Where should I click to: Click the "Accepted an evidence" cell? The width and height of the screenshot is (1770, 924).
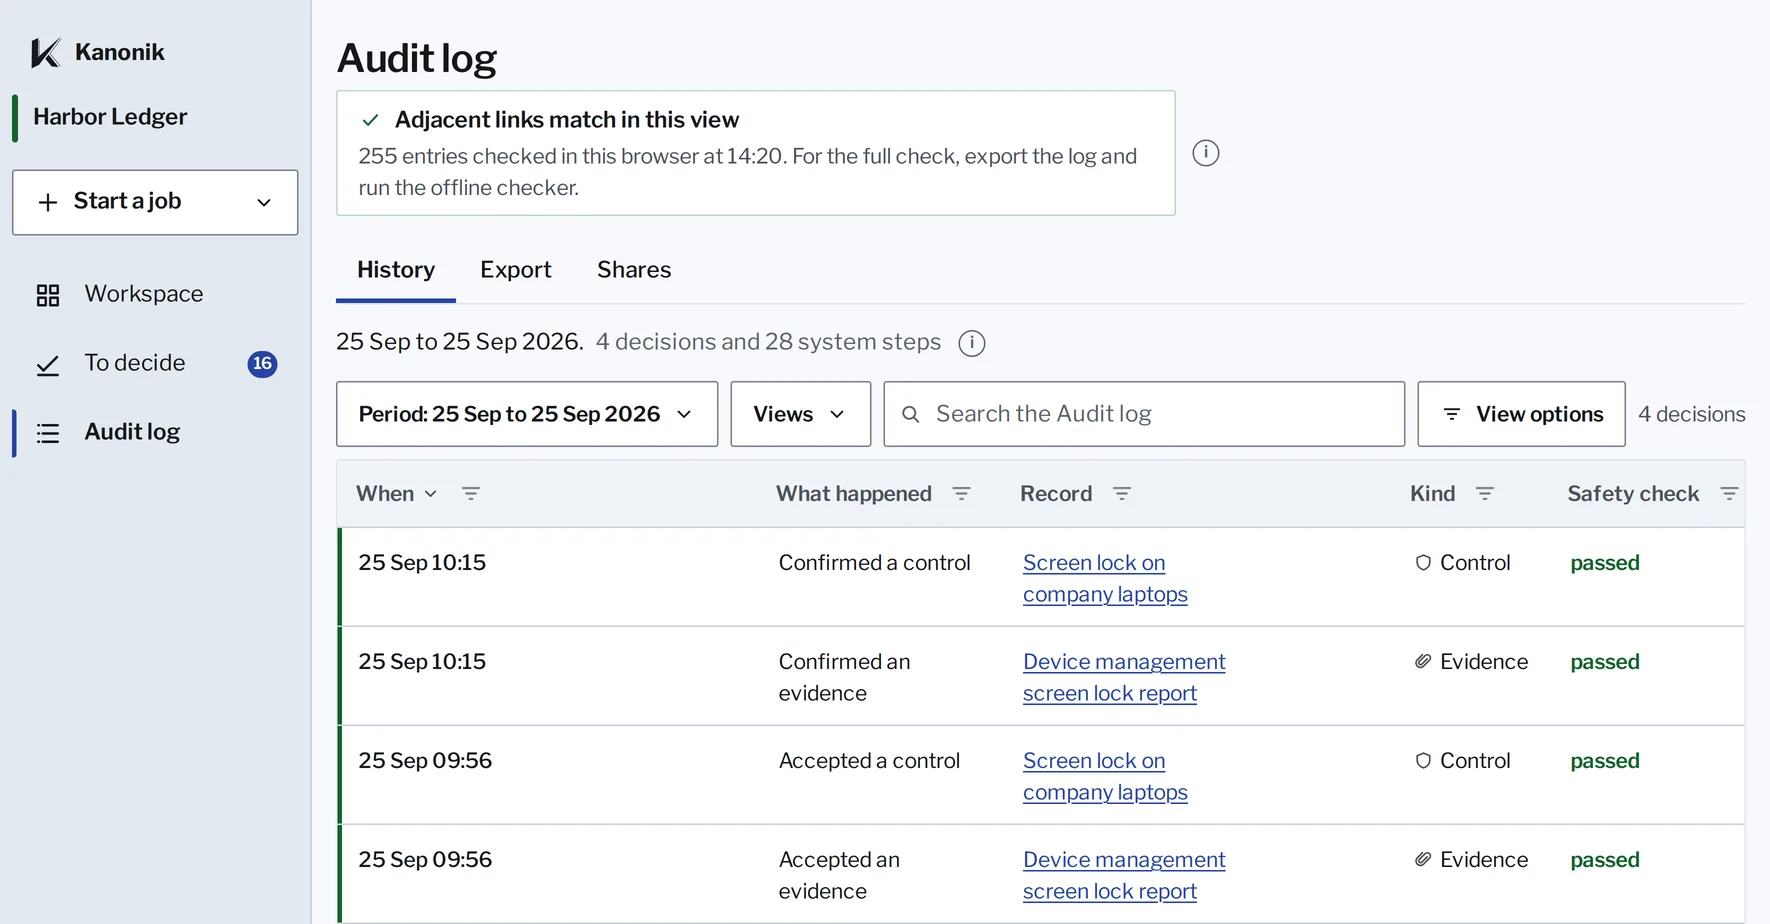click(x=839, y=875)
